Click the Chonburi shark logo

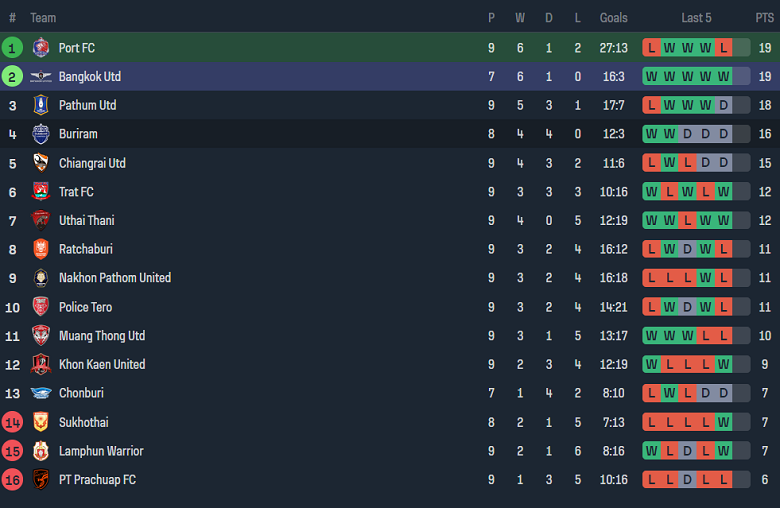point(41,393)
